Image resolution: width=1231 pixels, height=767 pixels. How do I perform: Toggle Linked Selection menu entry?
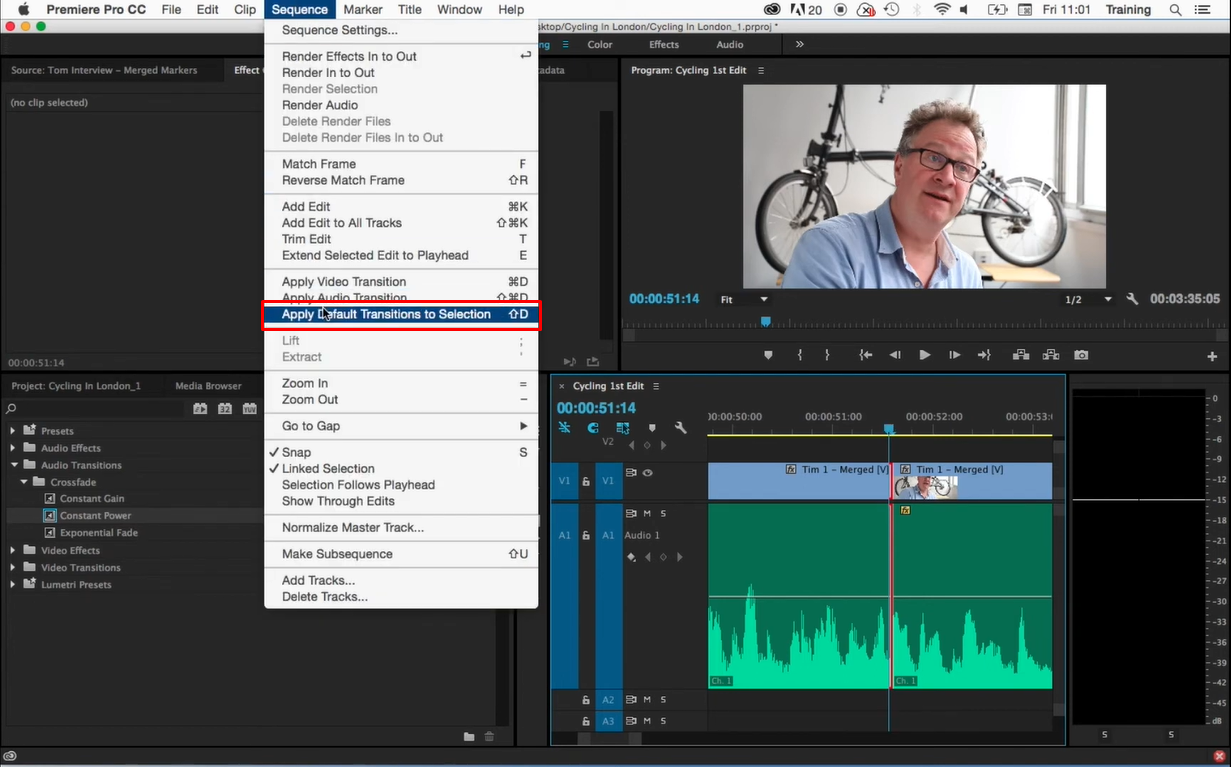(x=401, y=468)
